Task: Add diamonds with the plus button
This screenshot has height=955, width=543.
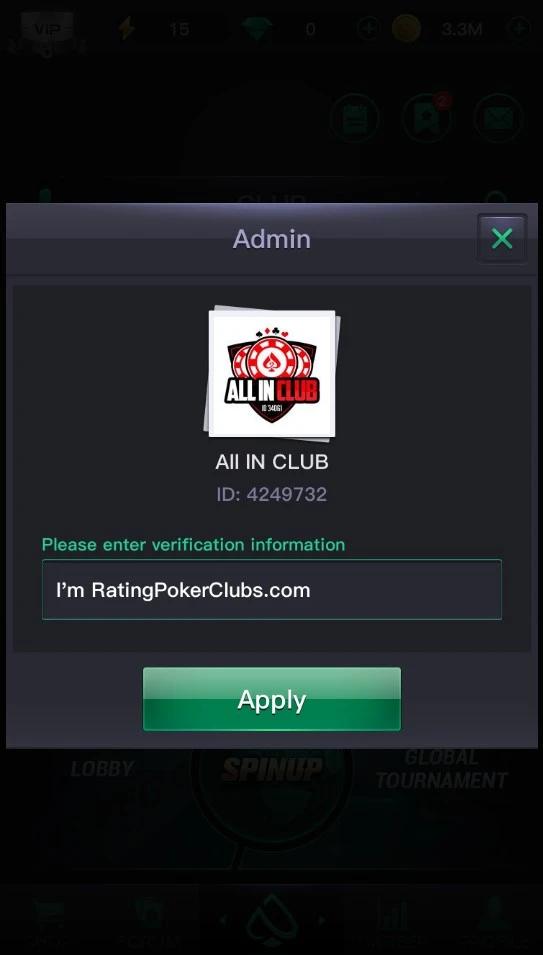Action: pyautogui.click(x=369, y=29)
